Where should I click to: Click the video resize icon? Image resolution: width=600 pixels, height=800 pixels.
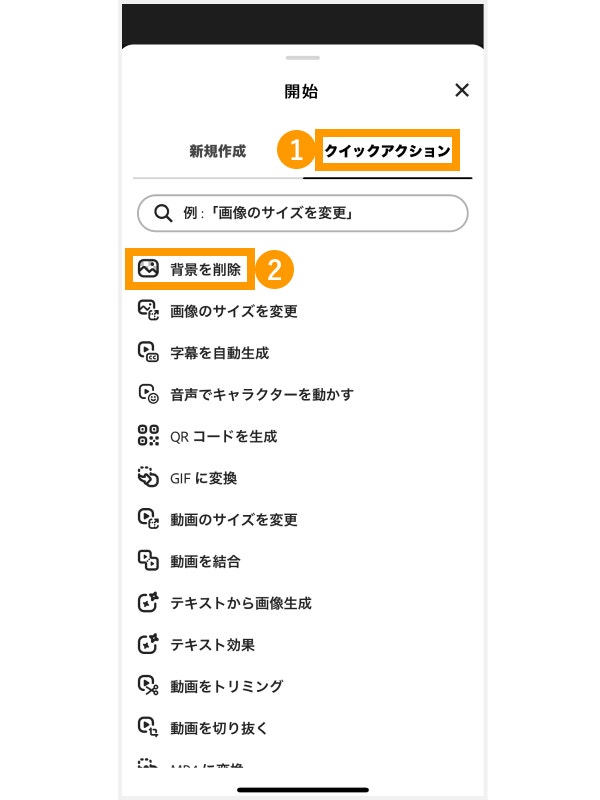[x=148, y=520]
